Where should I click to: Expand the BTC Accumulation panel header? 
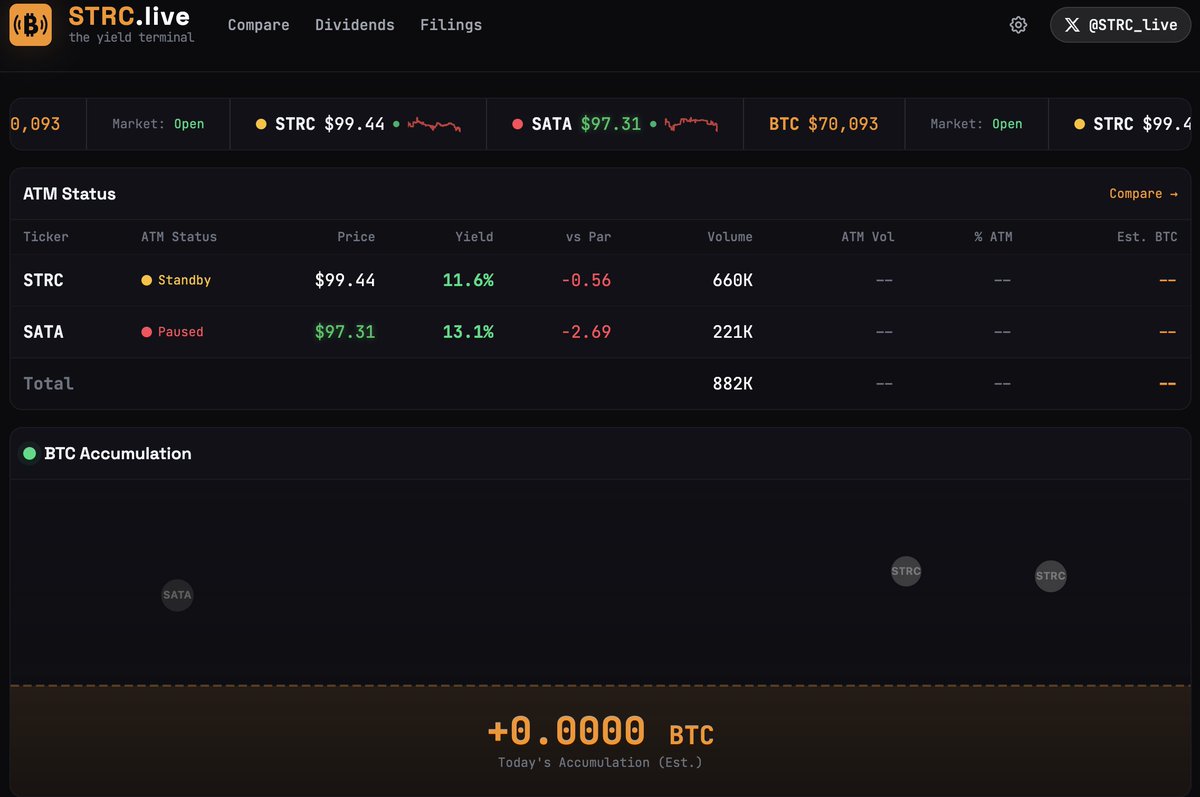(x=119, y=453)
